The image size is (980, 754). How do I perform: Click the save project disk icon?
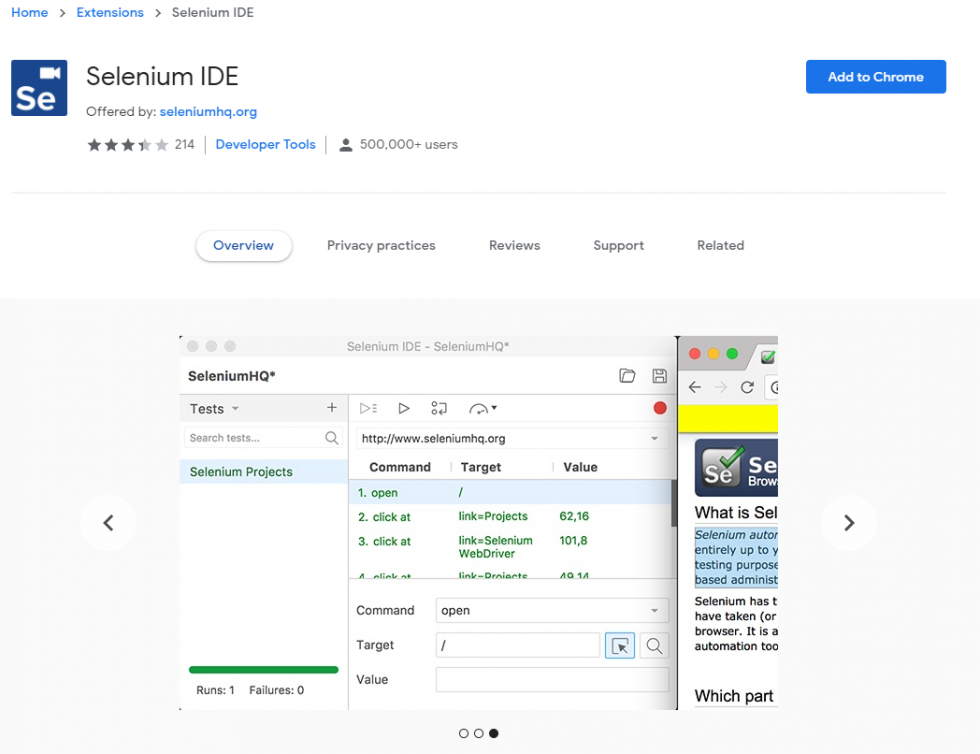659,376
